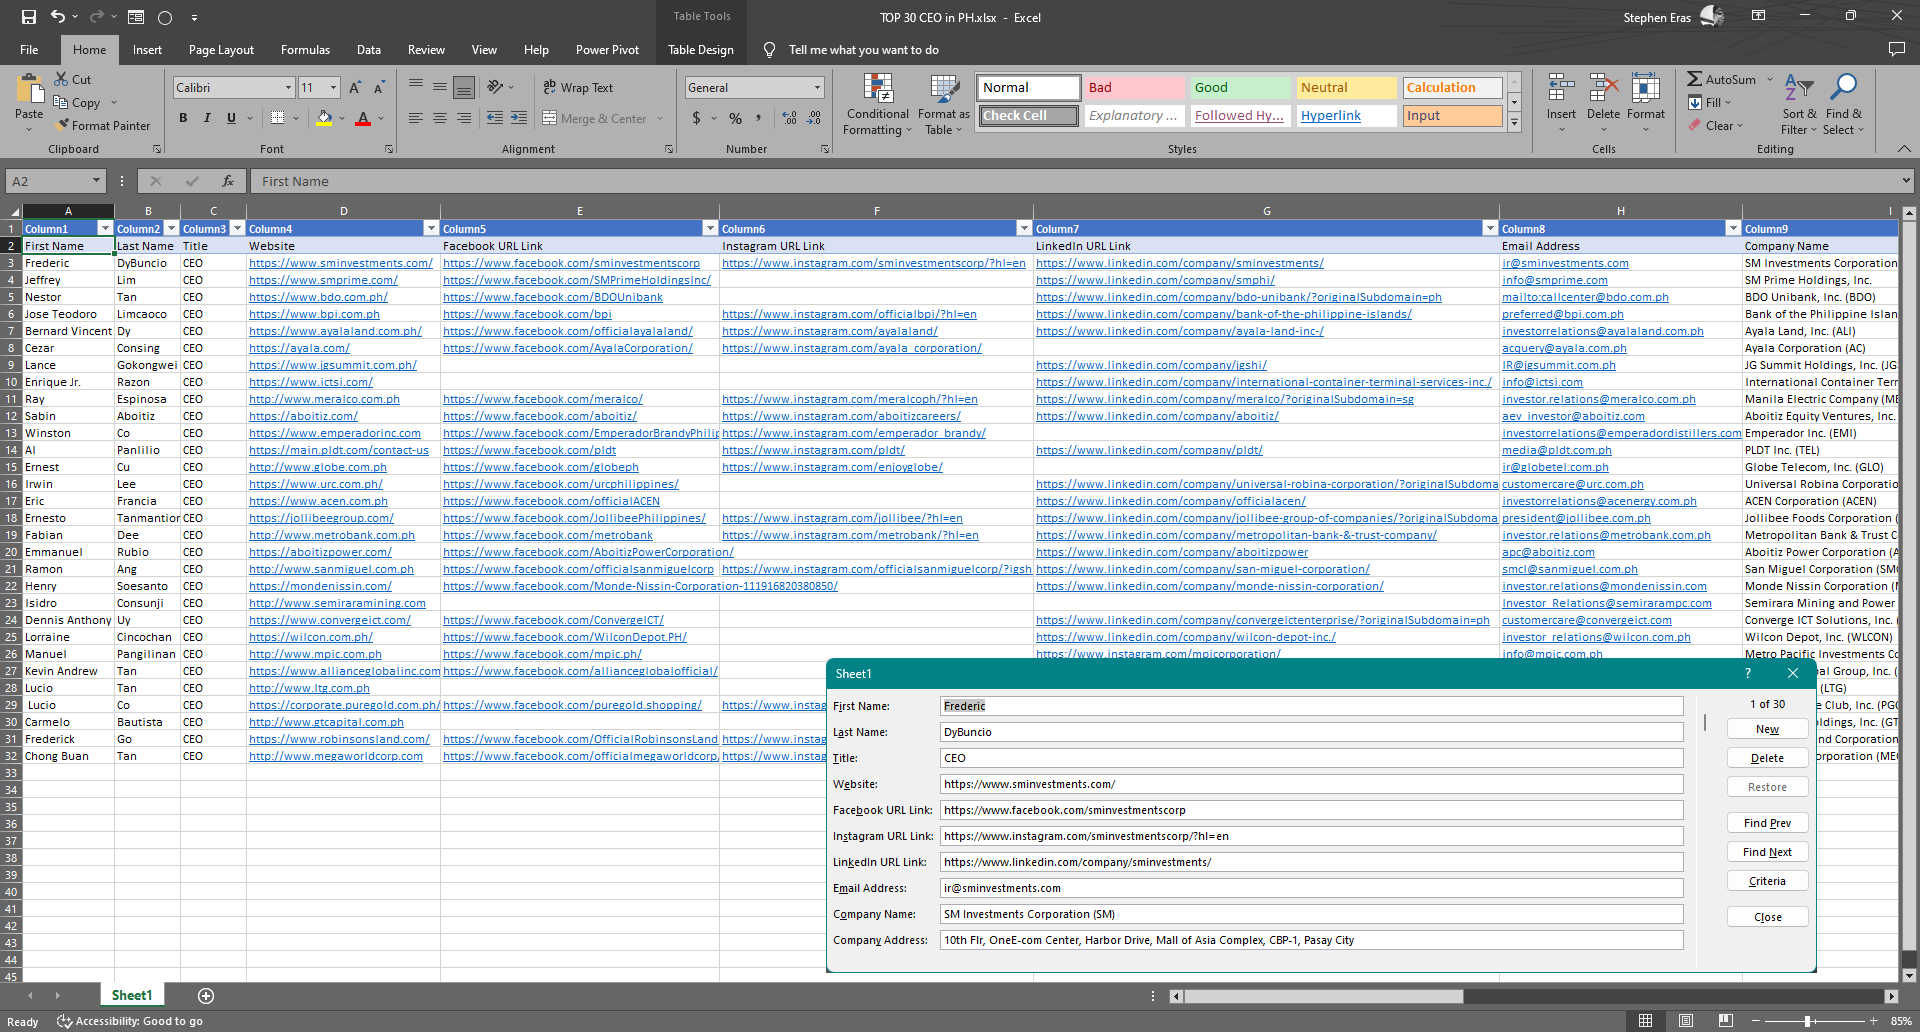Screen dimensions: 1920x1032
Task: Close the data form with Close button
Action: click(1767, 917)
